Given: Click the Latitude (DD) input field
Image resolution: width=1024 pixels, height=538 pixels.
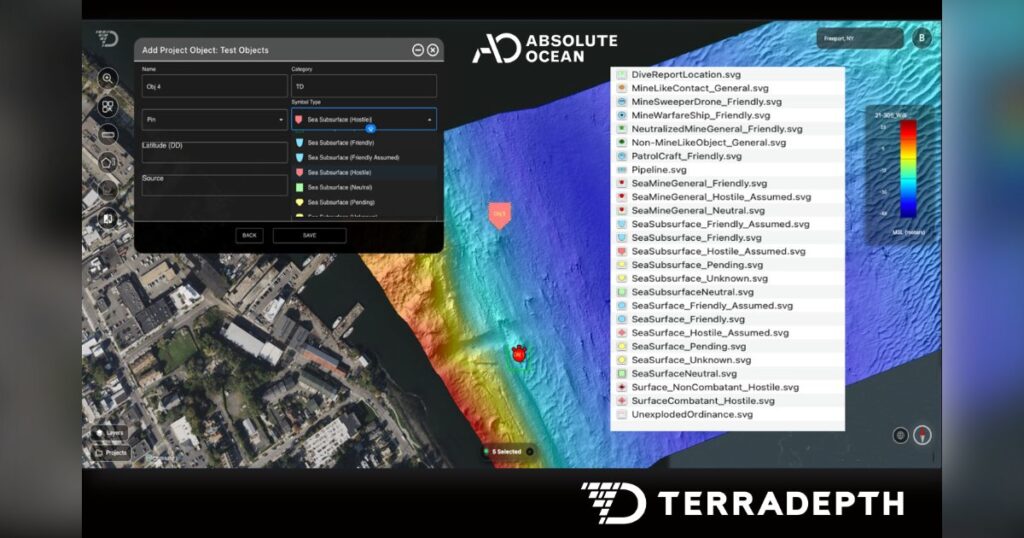Looking at the screenshot, I should click(x=215, y=151).
